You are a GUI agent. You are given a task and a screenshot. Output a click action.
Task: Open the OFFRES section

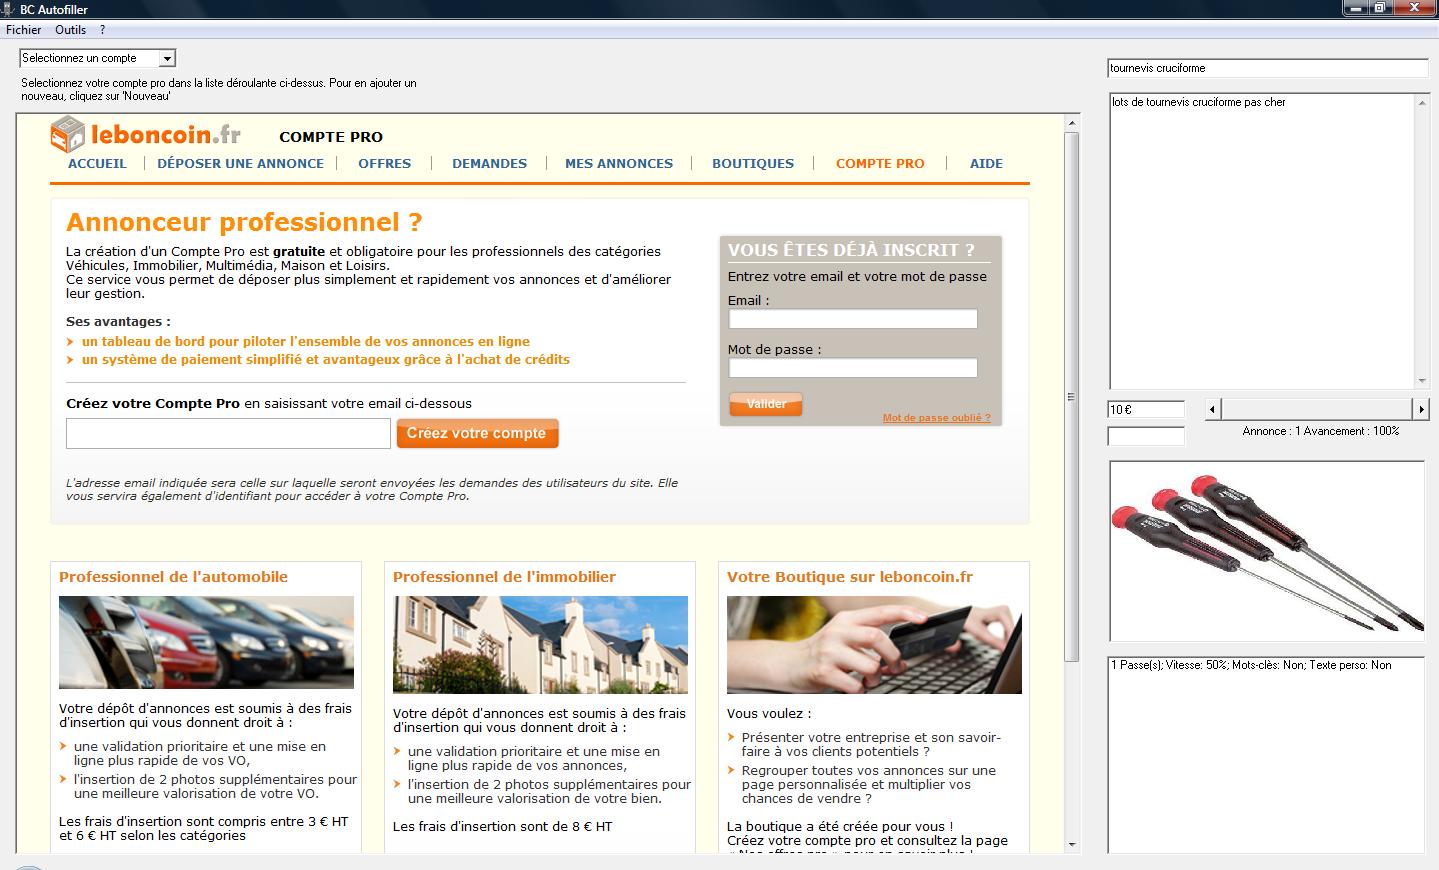coord(385,163)
